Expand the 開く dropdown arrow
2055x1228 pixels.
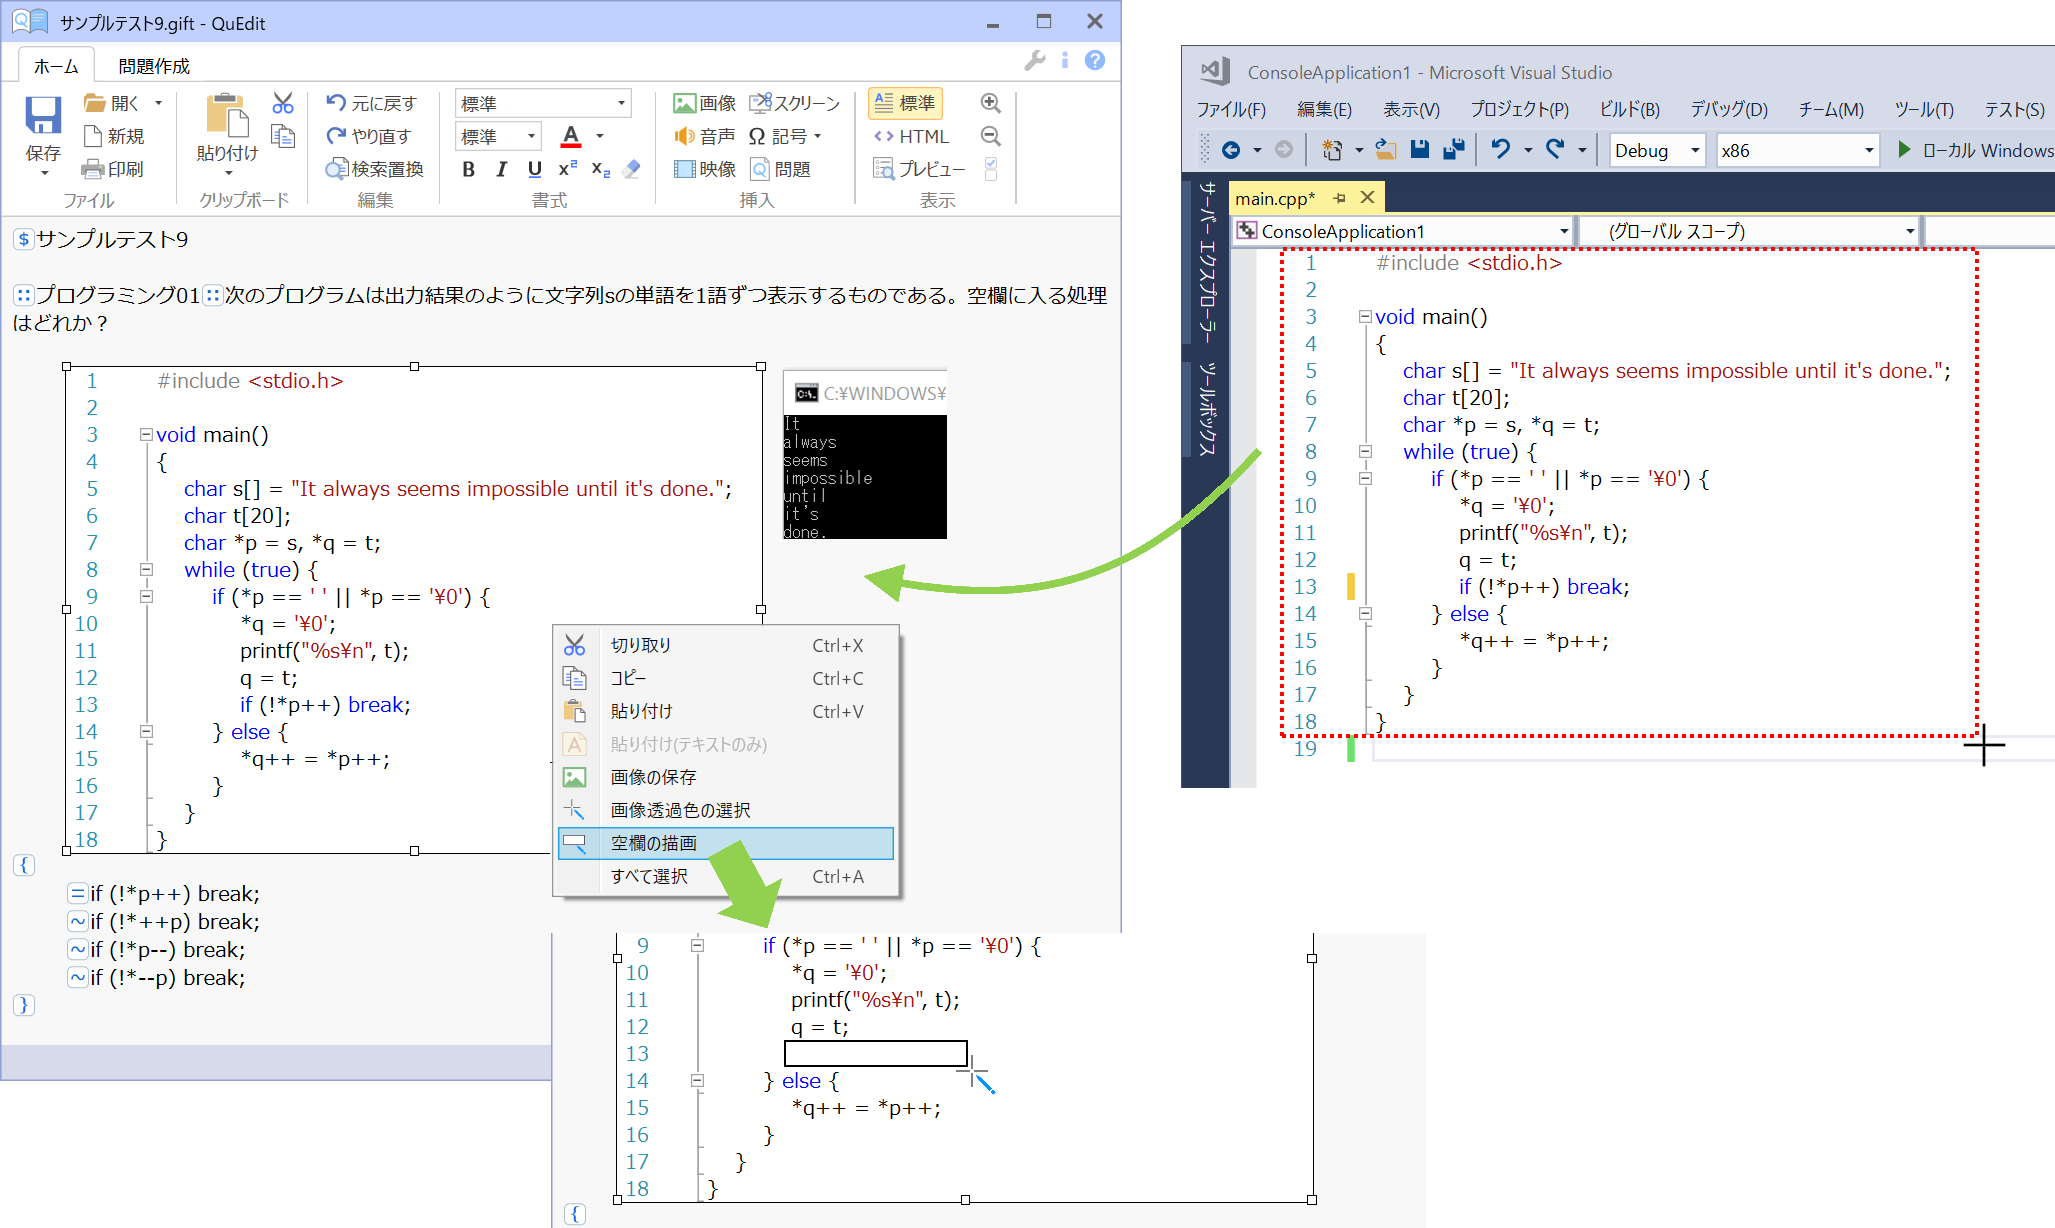click(158, 103)
